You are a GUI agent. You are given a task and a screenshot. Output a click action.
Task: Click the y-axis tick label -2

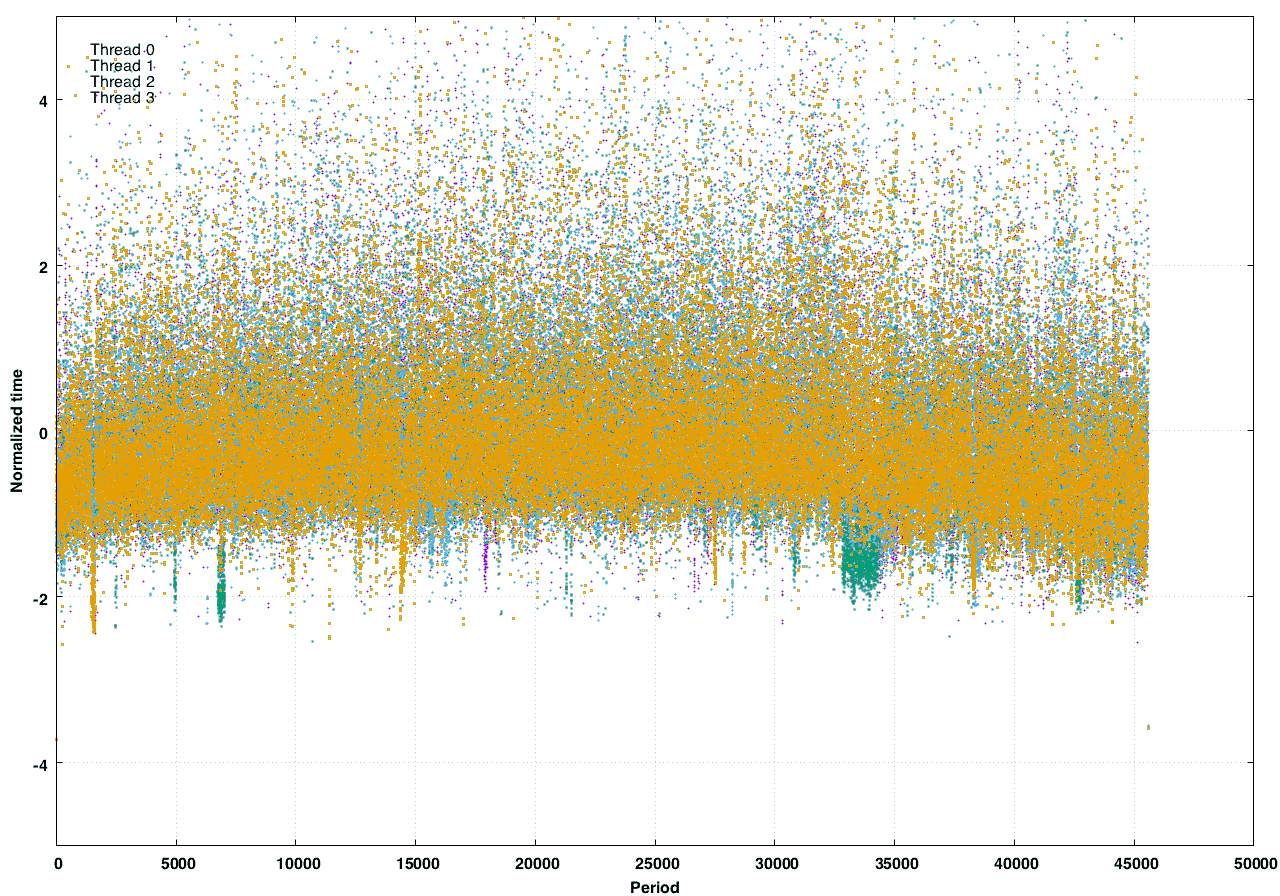(41, 598)
